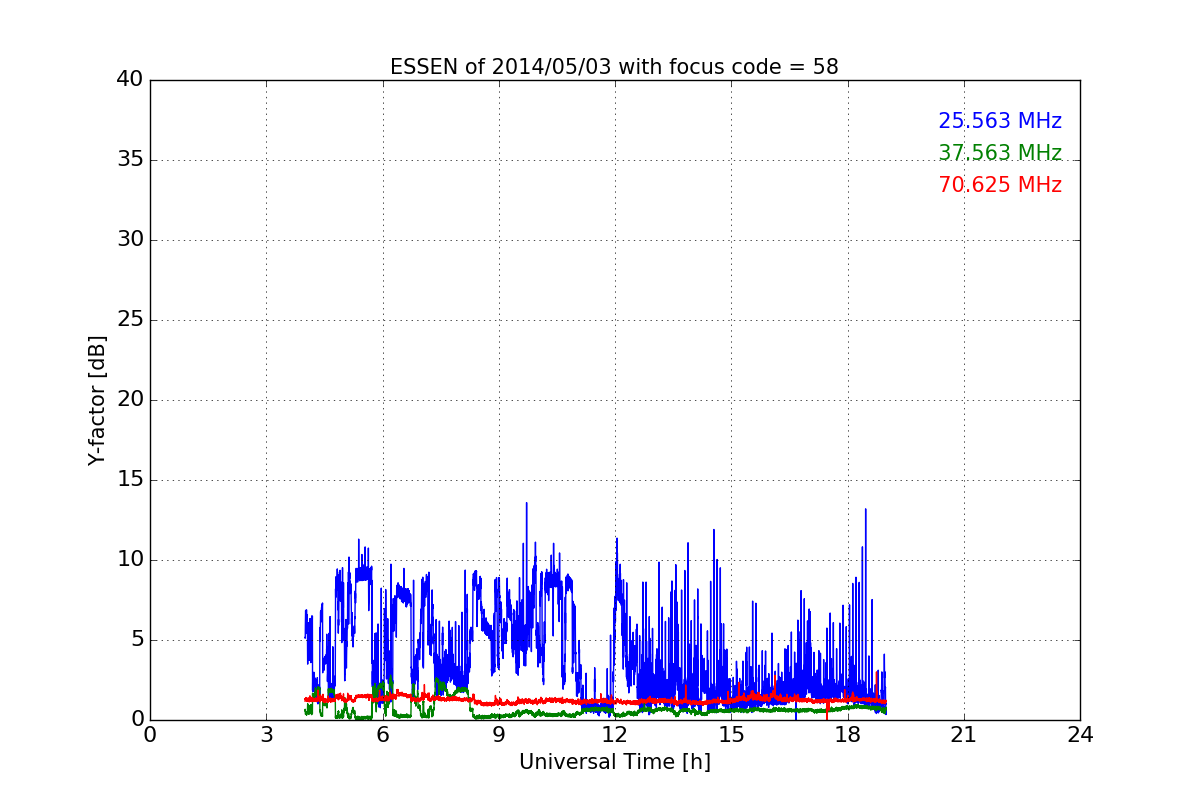Viewport: 1200px width, 800px height.
Task: Select the red '70.625 MHz' legend label
Action: [1000, 185]
